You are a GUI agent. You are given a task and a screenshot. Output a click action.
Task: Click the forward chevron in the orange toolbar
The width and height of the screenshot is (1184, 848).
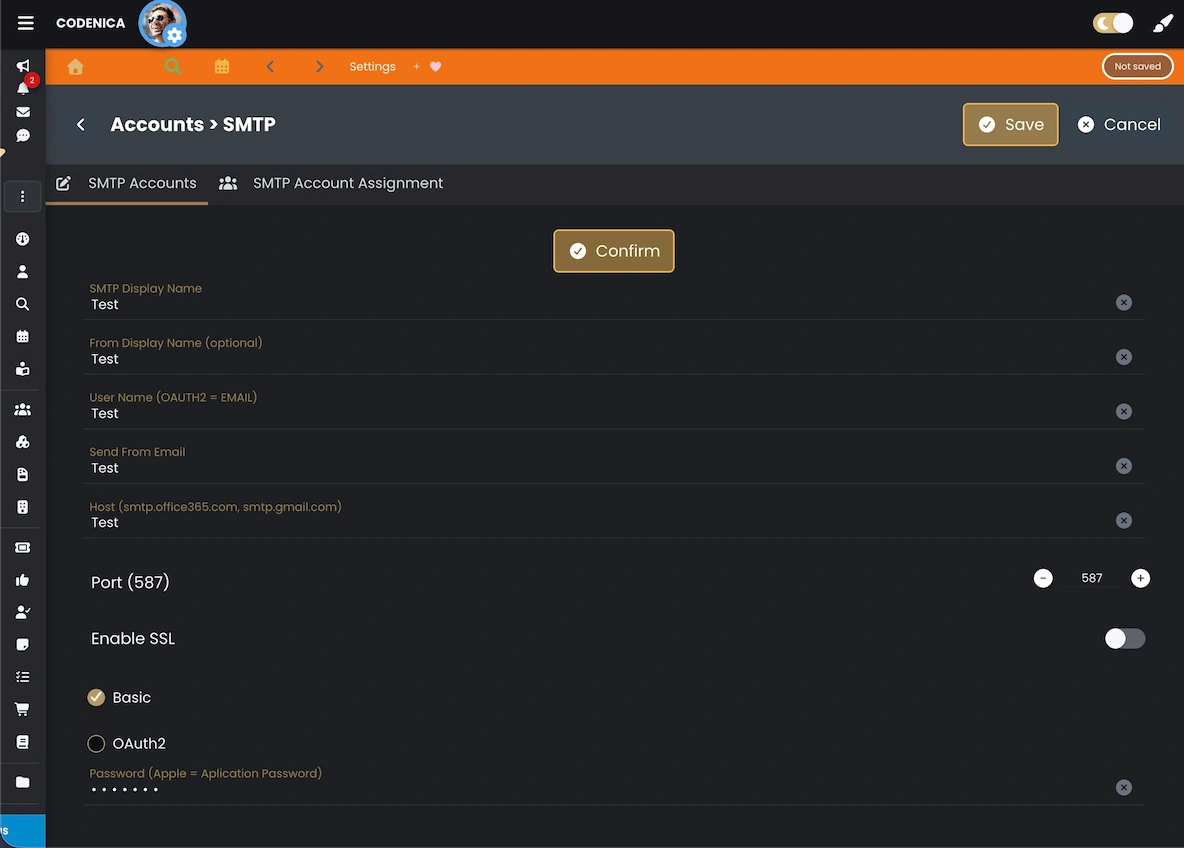click(x=319, y=66)
